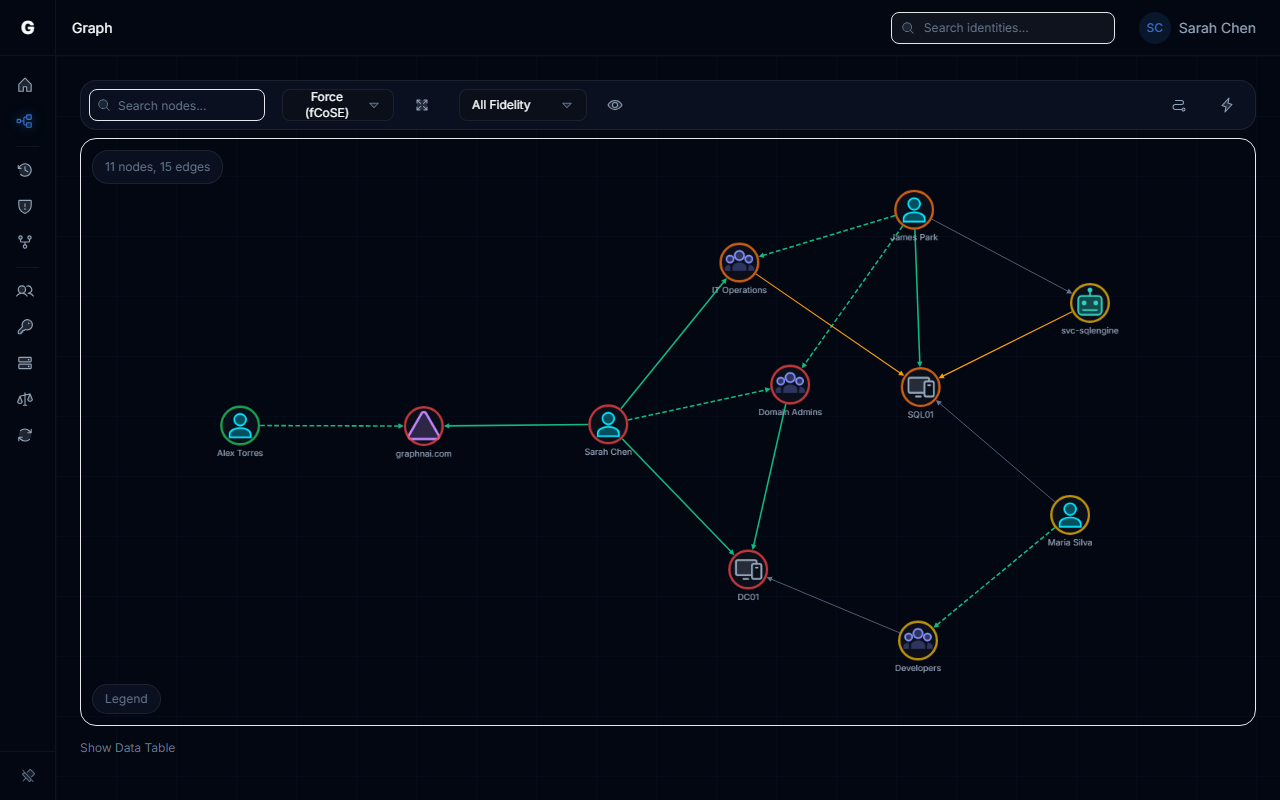Click the servers icon in the sidebar

pyautogui.click(x=25, y=363)
